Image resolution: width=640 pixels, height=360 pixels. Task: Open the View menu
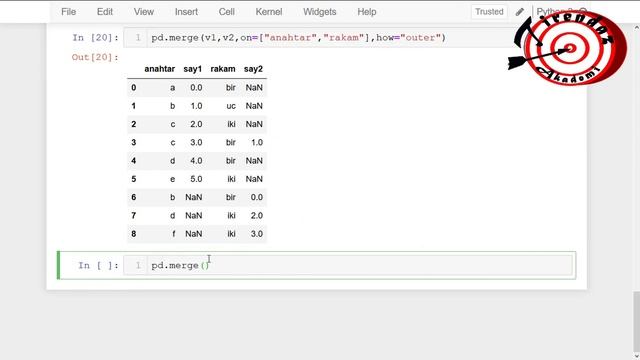point(144,12)
